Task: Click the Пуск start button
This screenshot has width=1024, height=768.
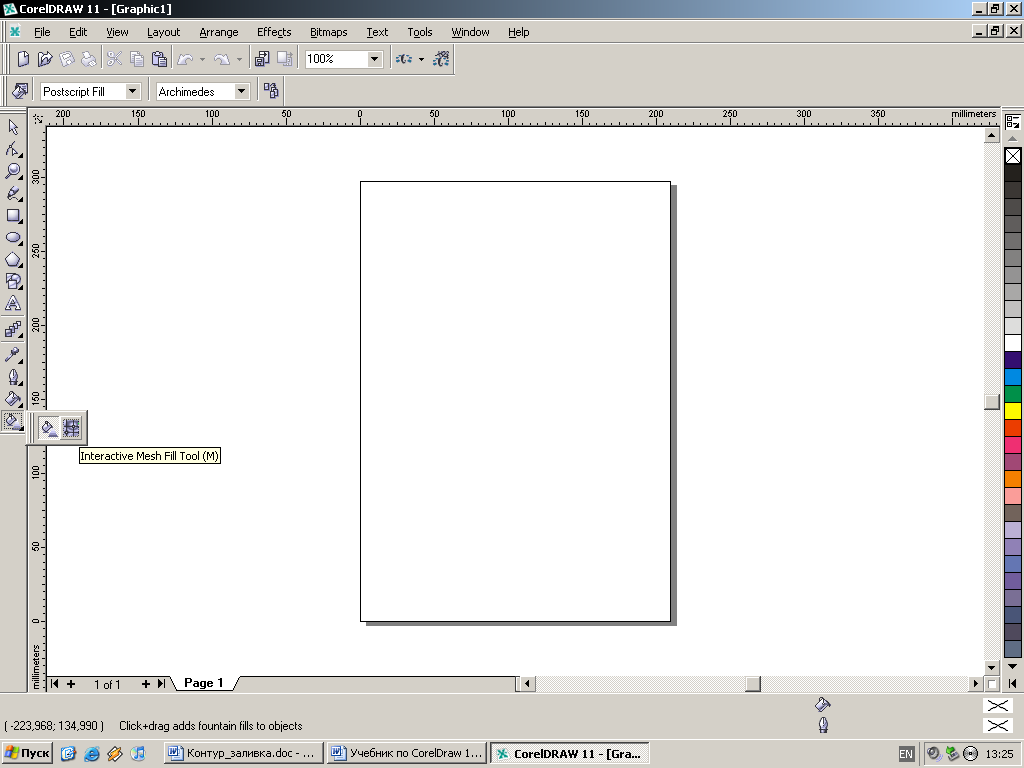Action: (28, 753)
